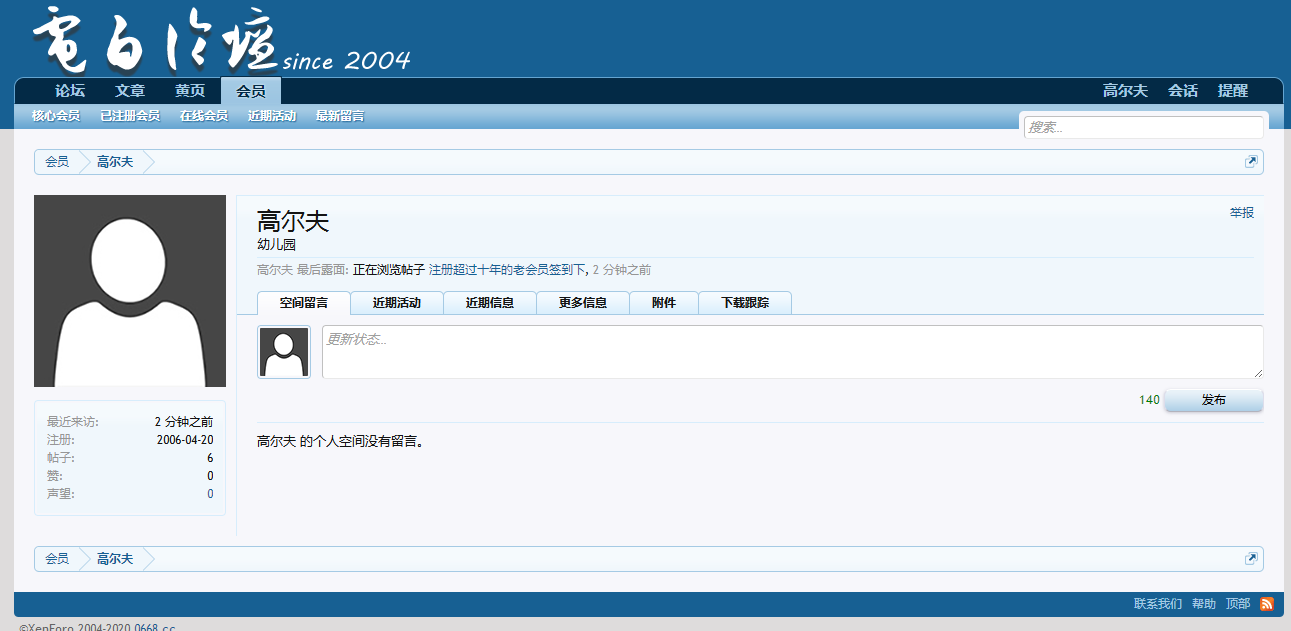Open the 提醒 alerts menu

pyautogui.click(x=1233, y=91)
